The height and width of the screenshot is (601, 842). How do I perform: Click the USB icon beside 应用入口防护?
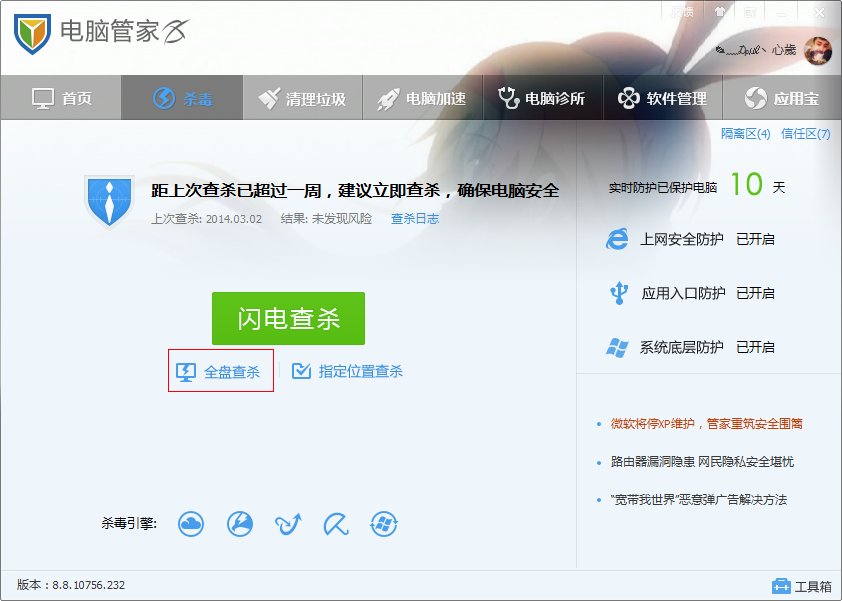click(620, 293)
